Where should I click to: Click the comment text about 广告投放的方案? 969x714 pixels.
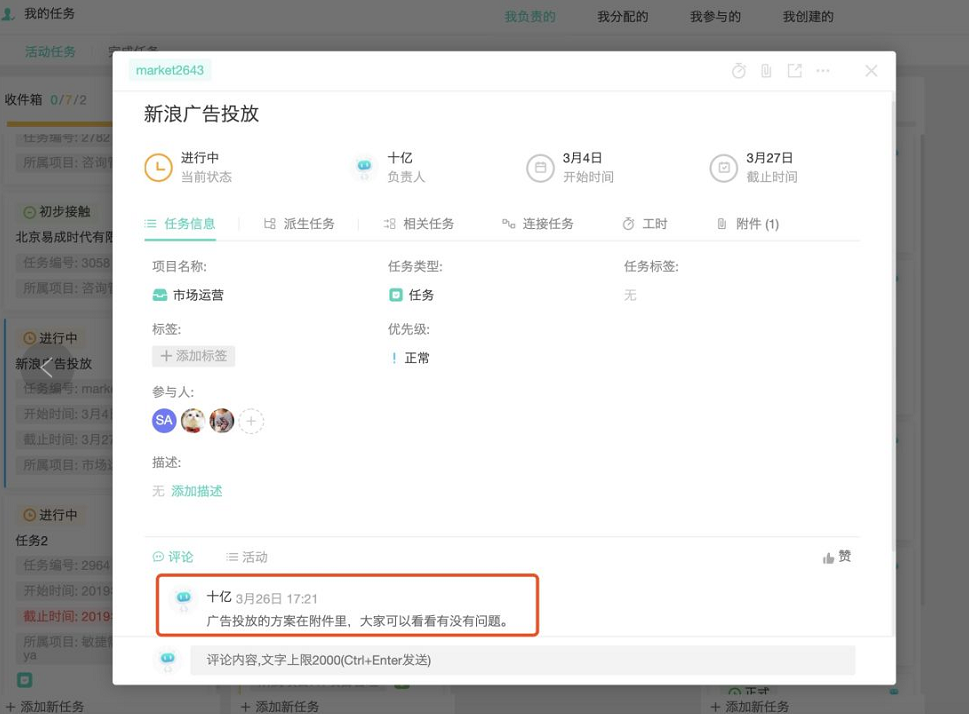point(357,621)
